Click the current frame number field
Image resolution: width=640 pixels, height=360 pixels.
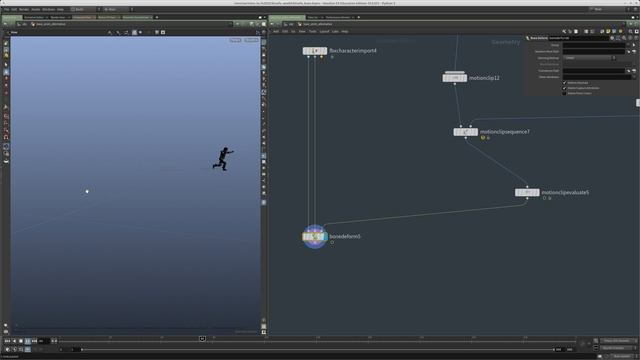coord(44,341)
